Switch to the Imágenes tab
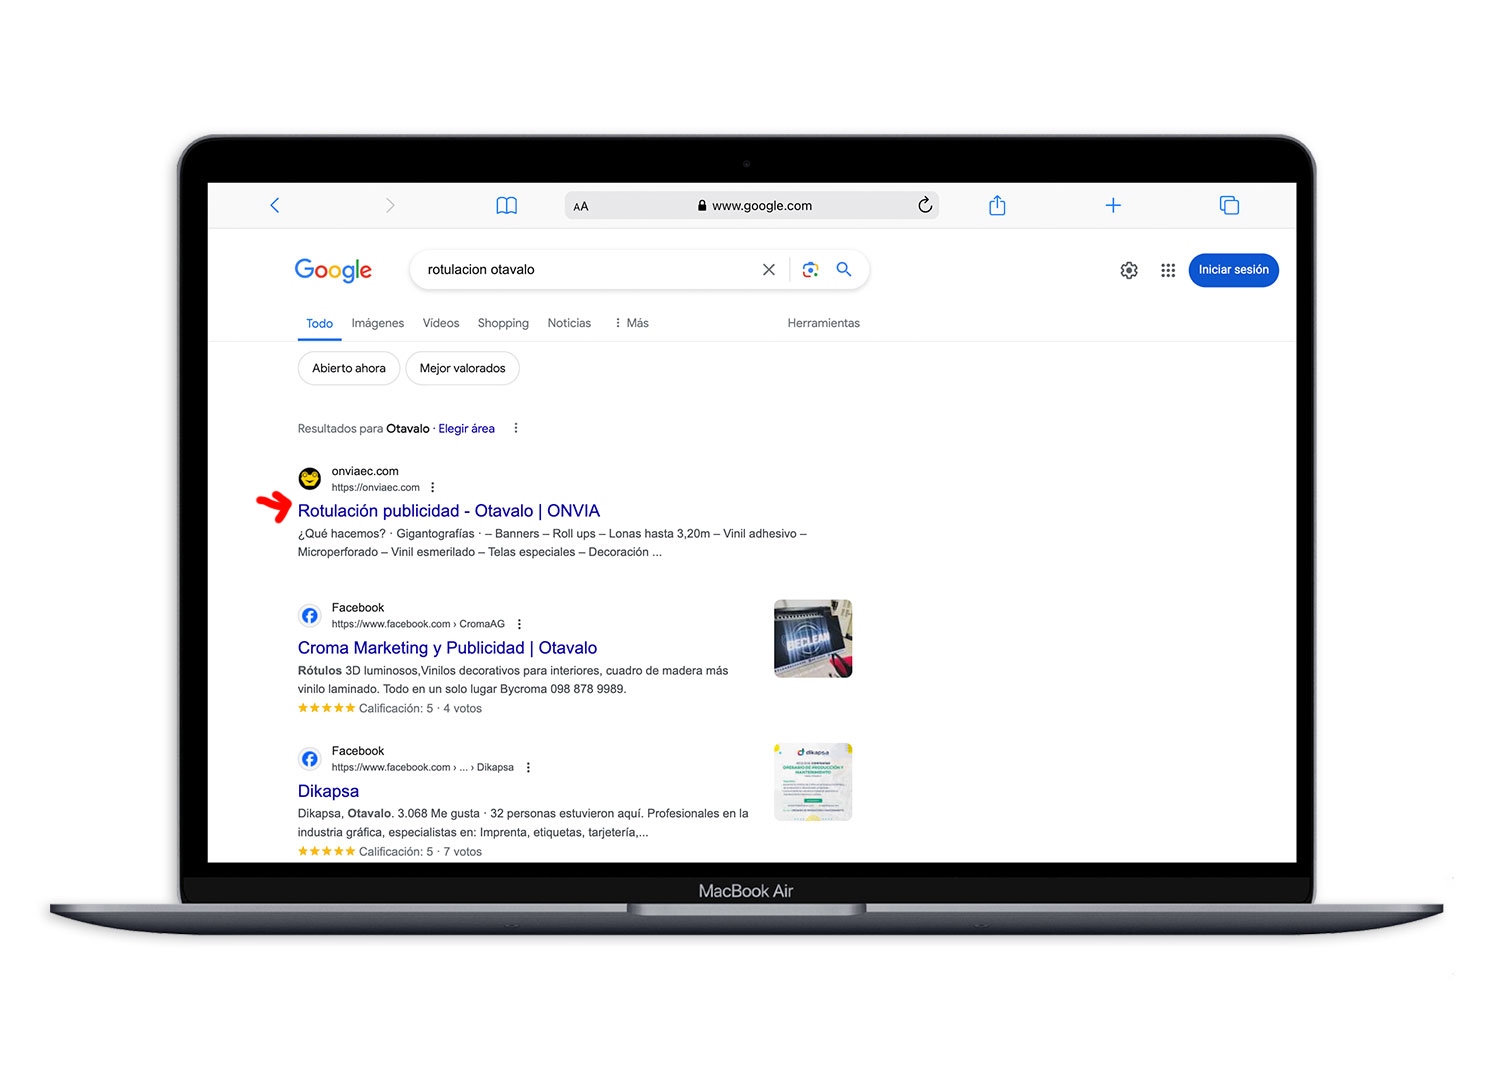The width and height of the screenshot is (1500, 1083). tap(377, 323)
